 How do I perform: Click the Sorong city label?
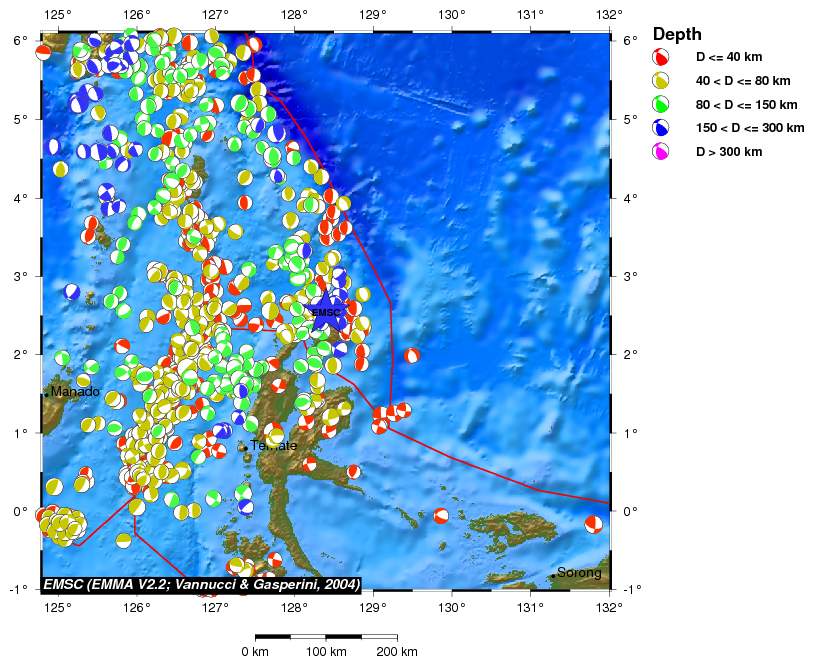click(579, 573)
